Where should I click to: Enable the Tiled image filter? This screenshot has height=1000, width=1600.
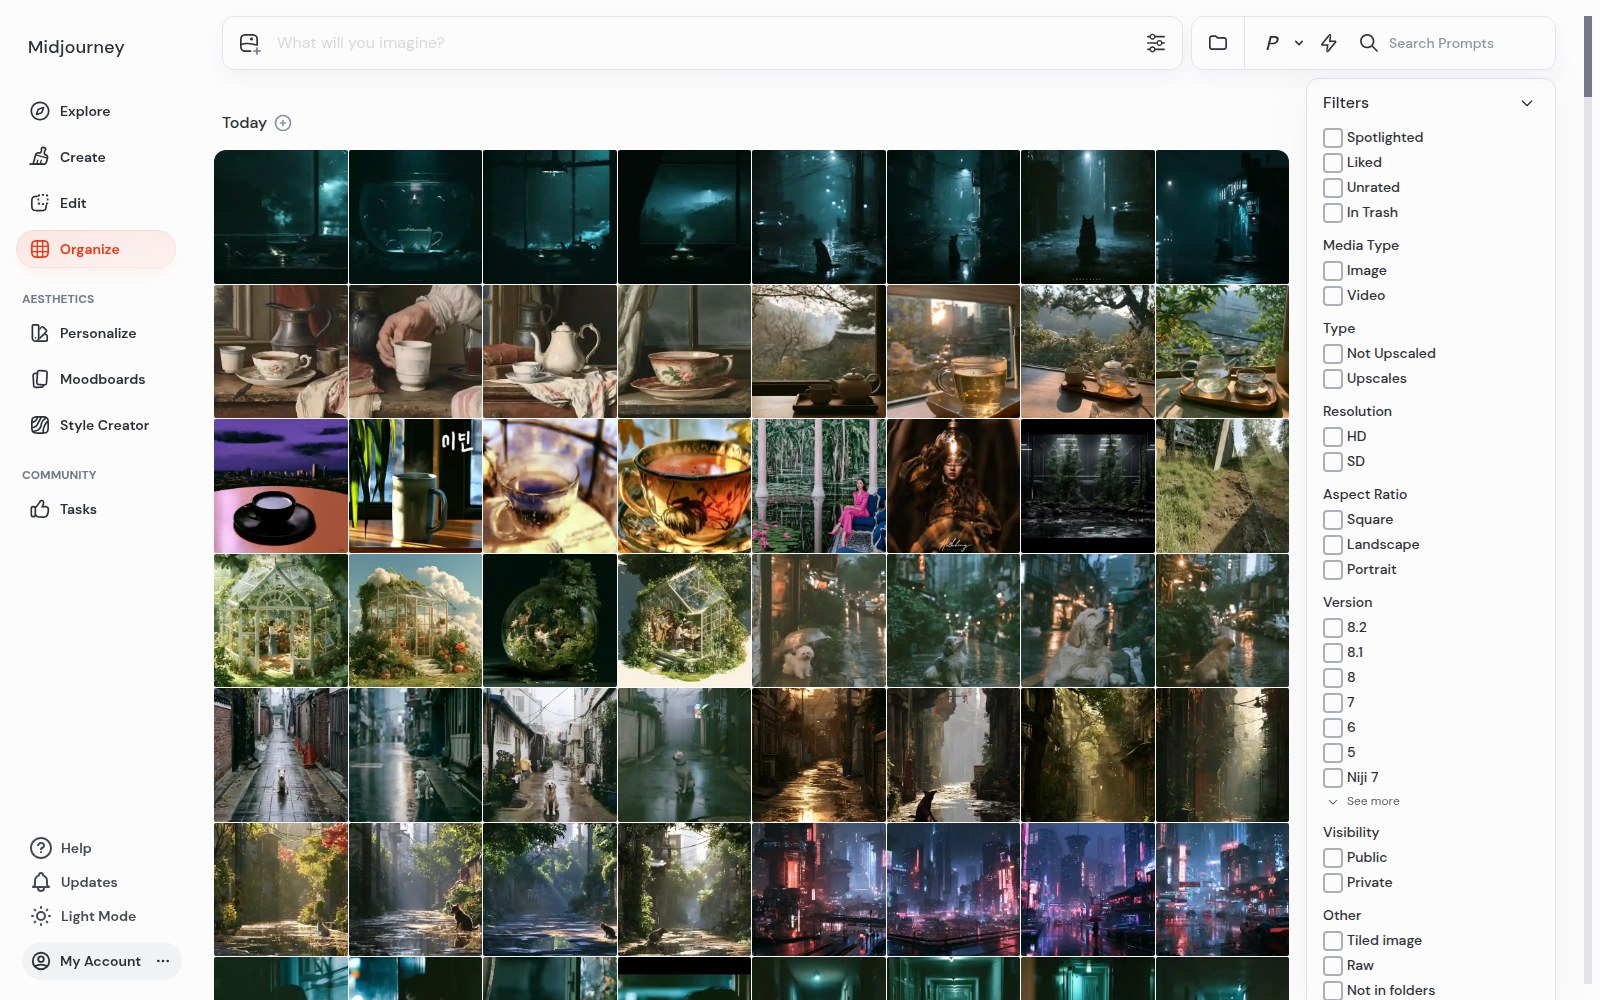tap(1333, 940)
